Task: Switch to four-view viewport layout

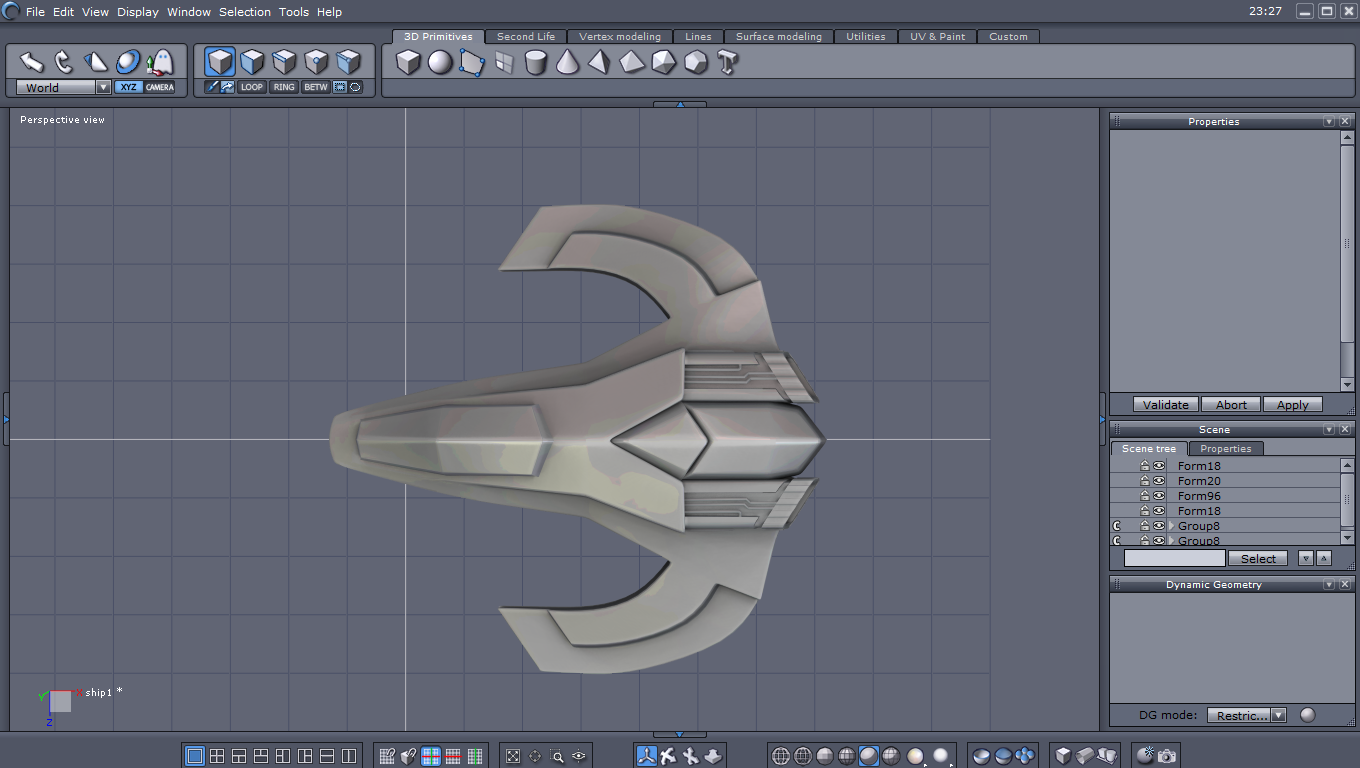Action: pos(217,756)
